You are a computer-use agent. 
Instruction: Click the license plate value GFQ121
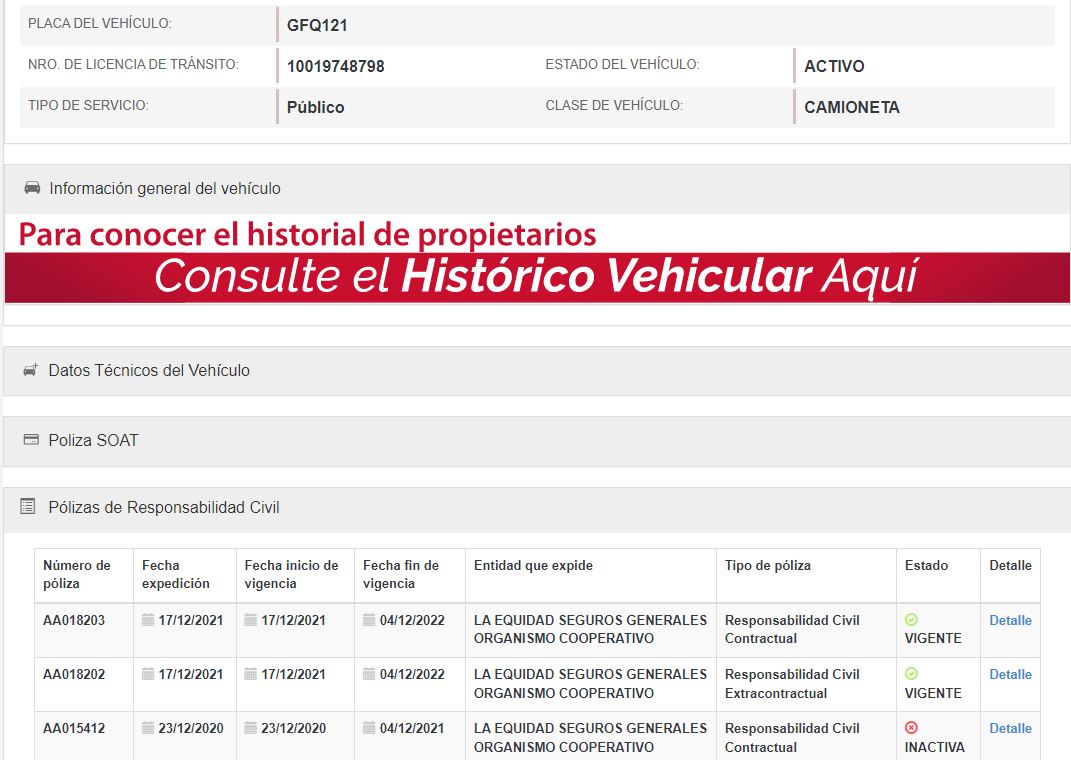click(x=317, y=25)
